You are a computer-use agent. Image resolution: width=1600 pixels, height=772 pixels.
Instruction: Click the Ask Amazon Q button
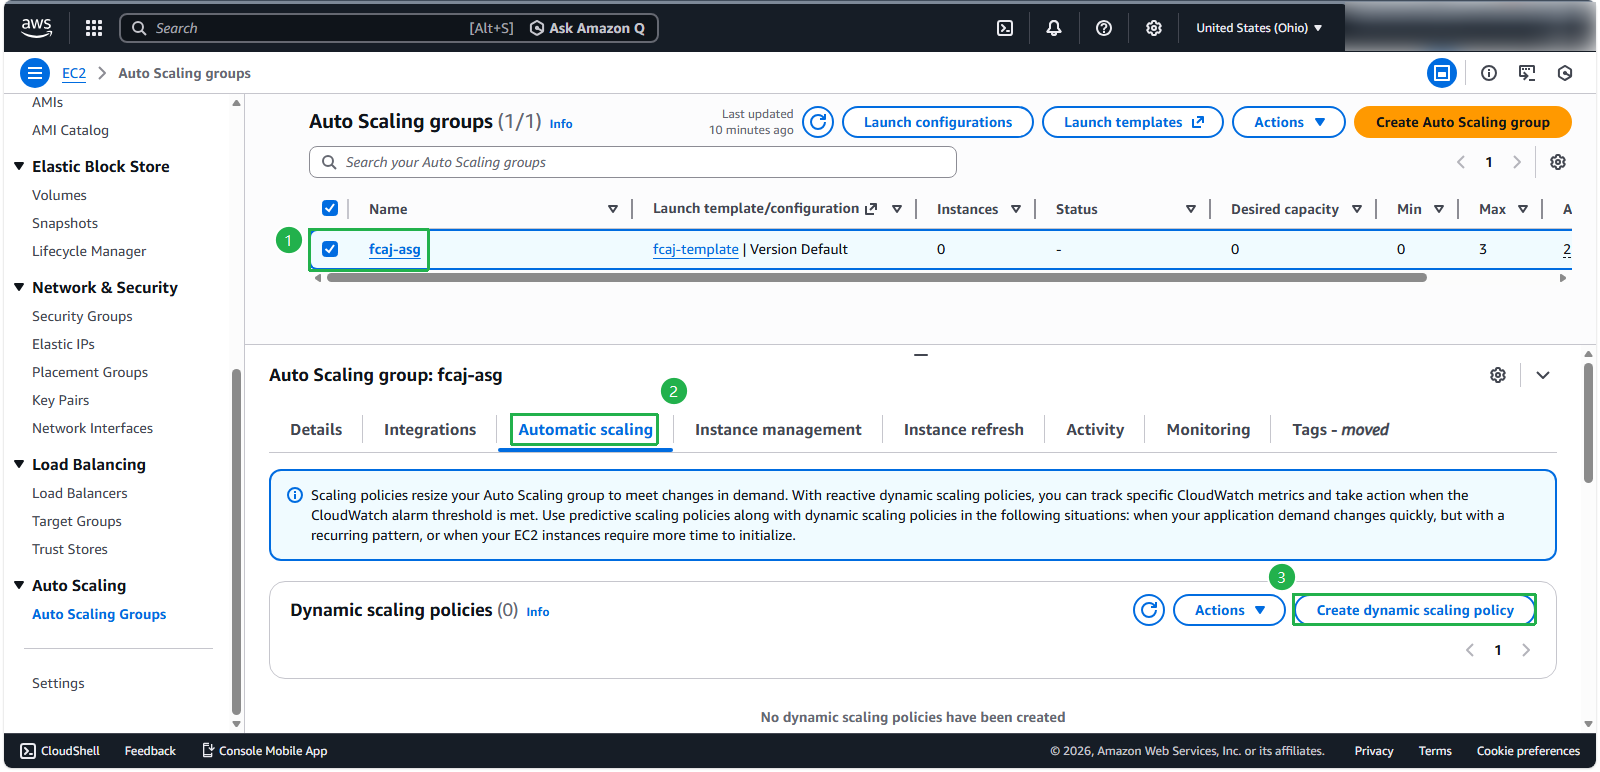pos(587,28)
